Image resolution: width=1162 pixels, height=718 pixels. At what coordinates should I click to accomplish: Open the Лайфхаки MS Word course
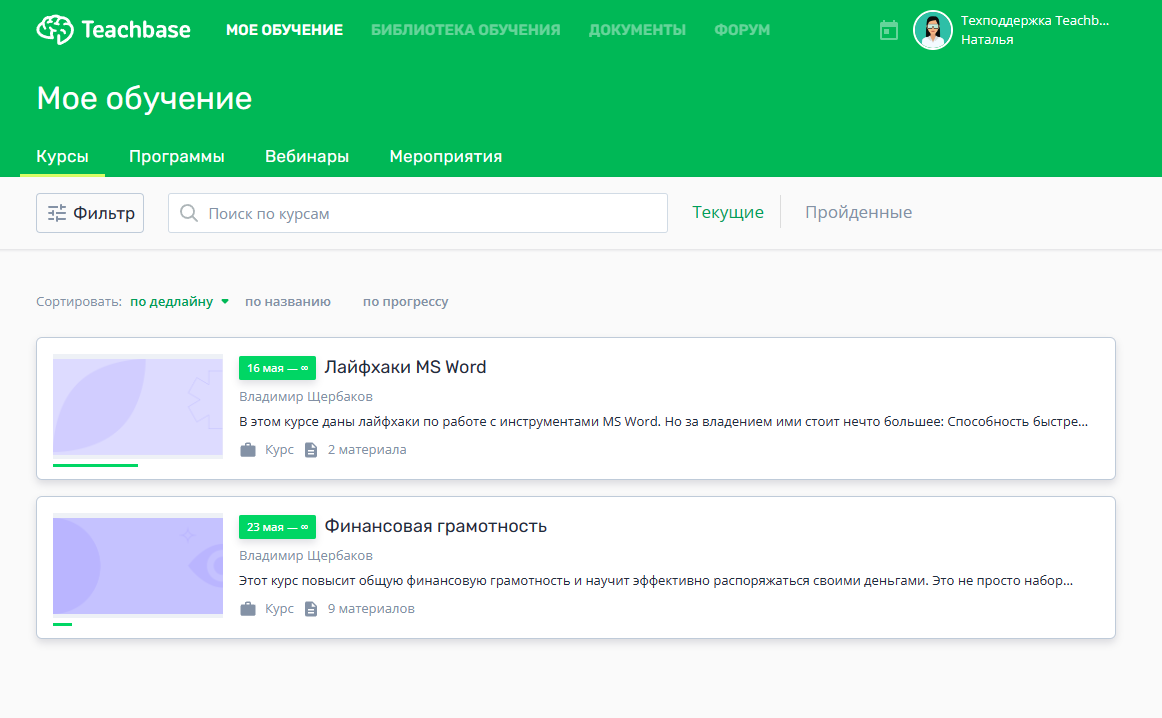[406, 366]
